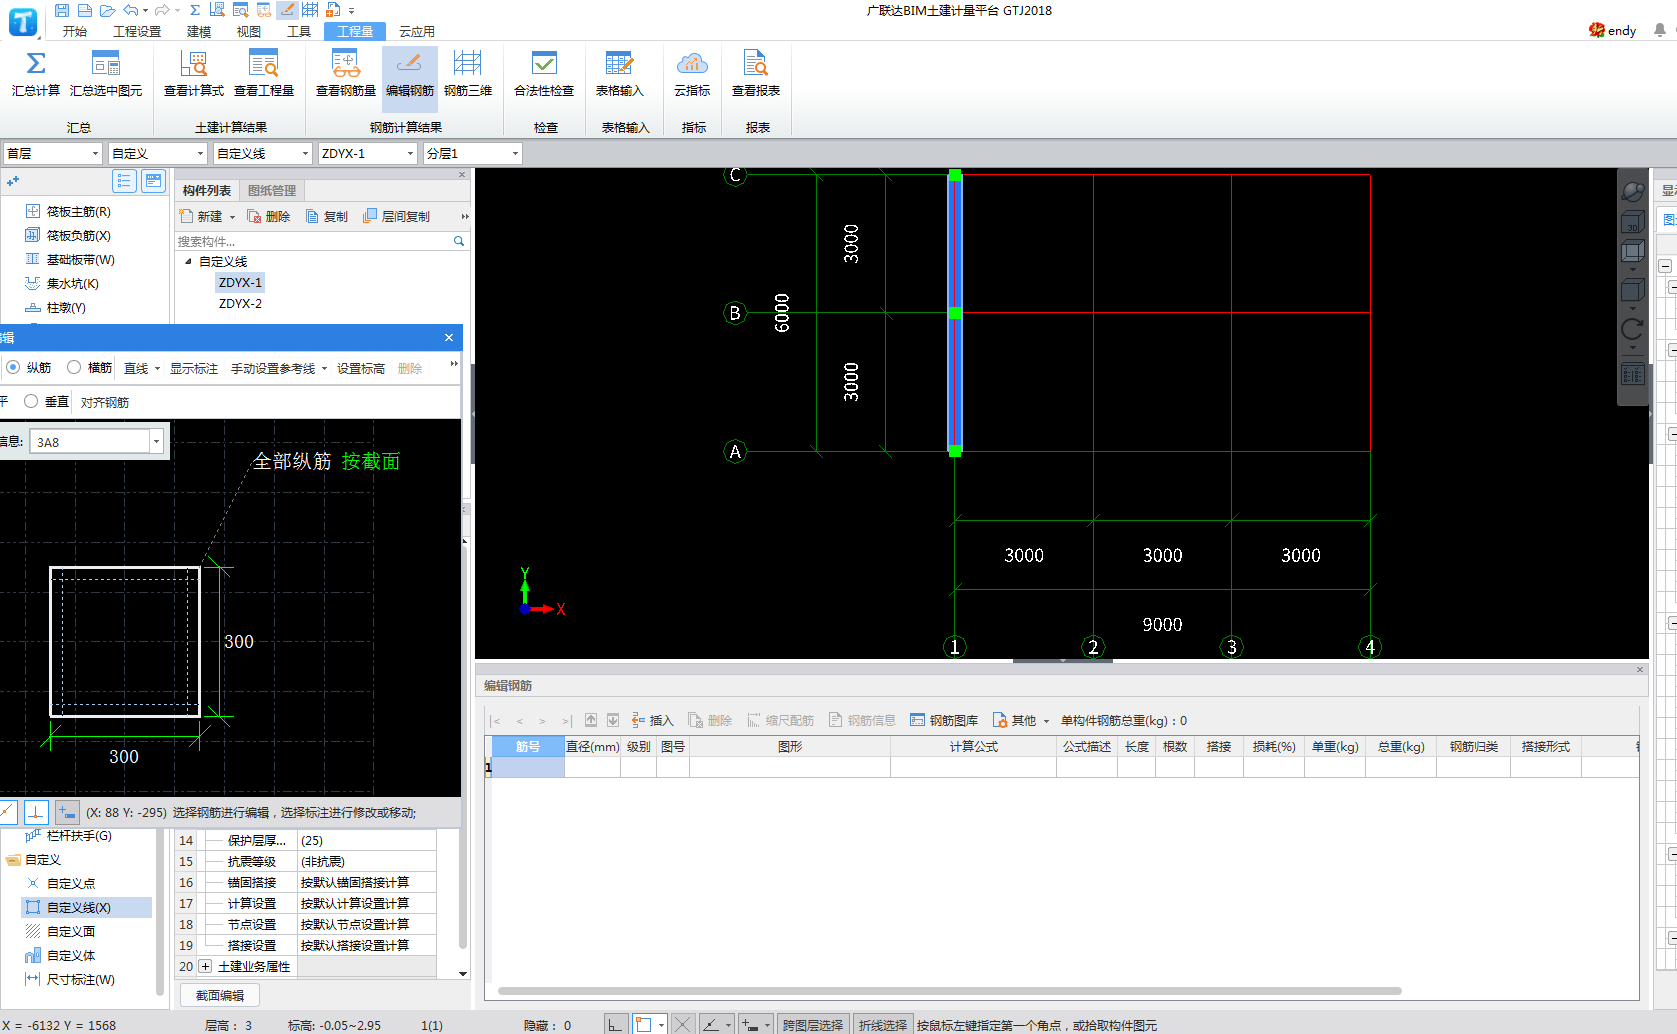Open the 分层1 dropdown
Image resolution: width=1677 pixels, height=1034 pixels.
click(x=472, y=153)
